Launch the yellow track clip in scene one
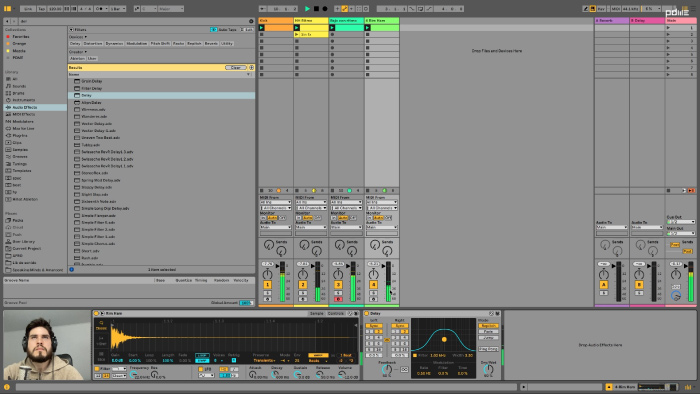The width and height of the screenshot is (700, 394). [297, 28]
